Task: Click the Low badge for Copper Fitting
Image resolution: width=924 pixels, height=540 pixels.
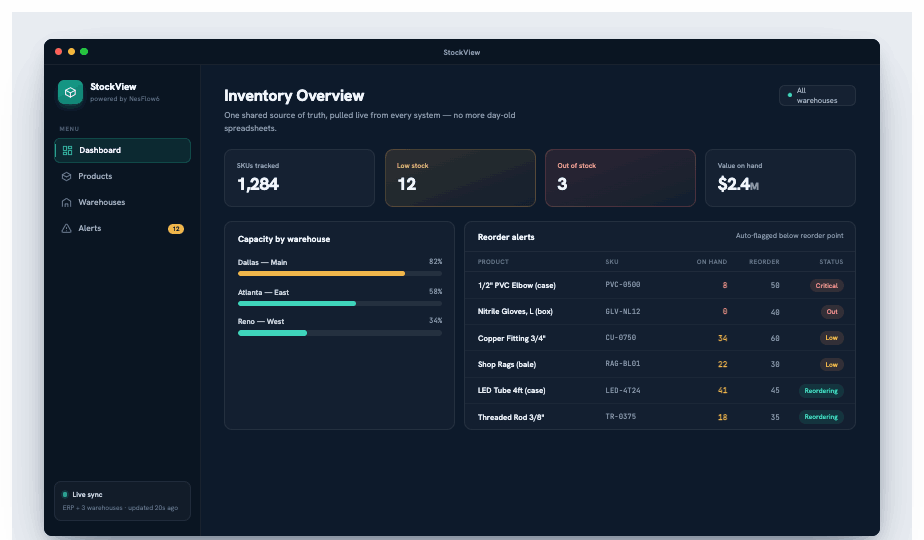Action: pos(831,338)
